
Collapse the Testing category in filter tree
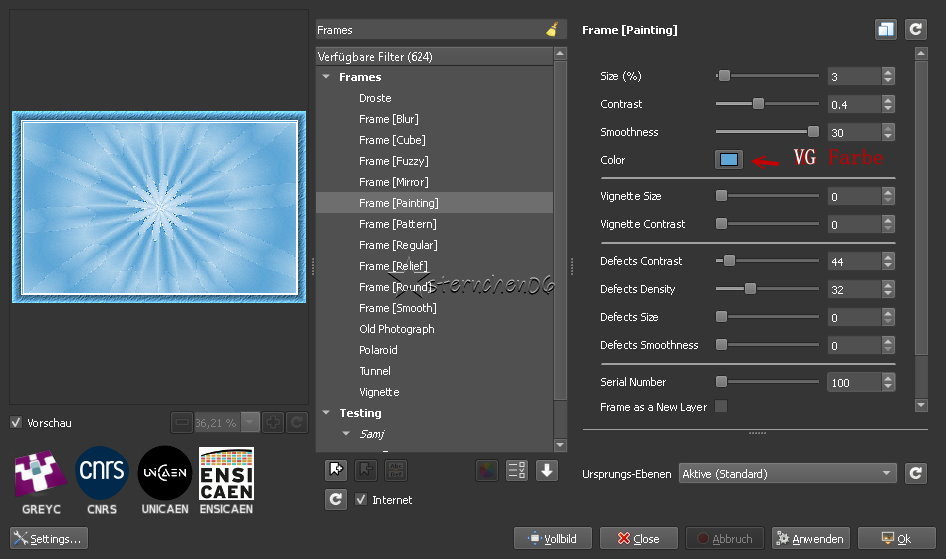coord(327,413)
